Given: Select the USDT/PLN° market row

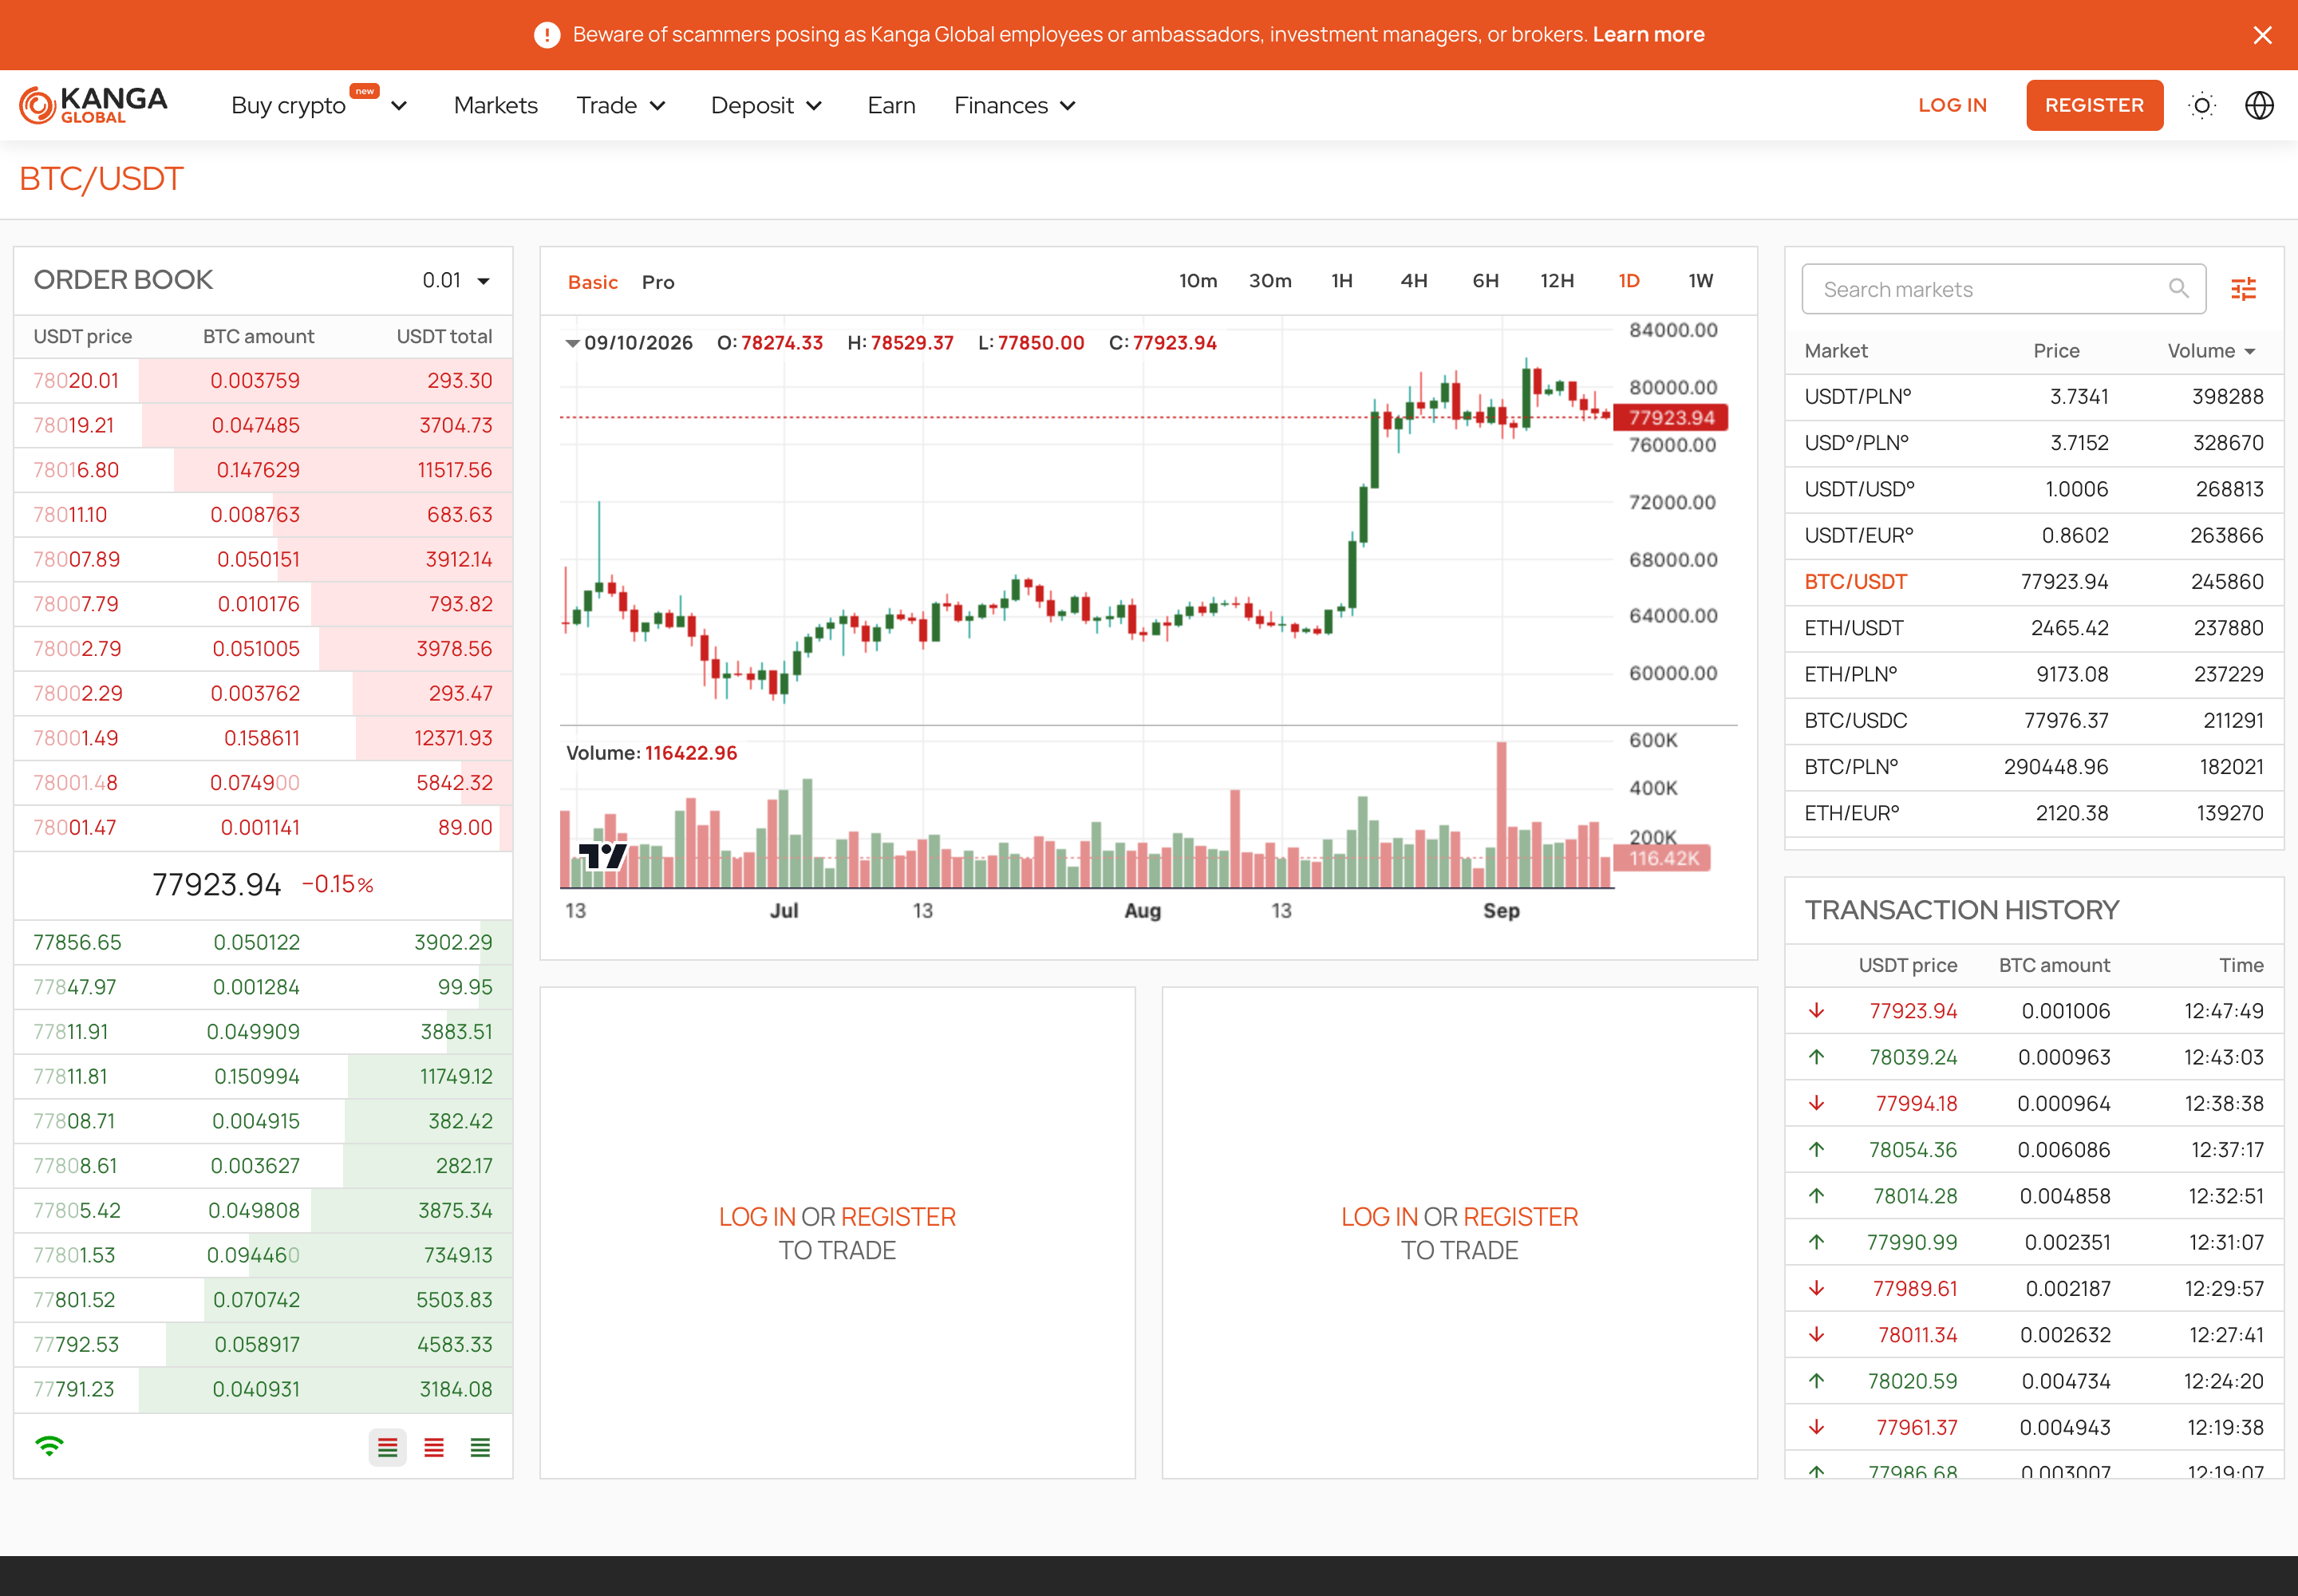Looking at the screenshot, I should [2033, 397].
